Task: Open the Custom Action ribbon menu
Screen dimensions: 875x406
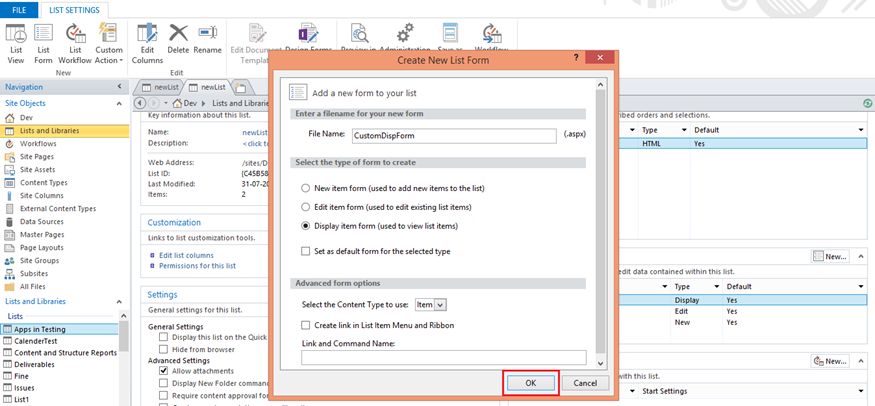Action: tap(108, 44)
